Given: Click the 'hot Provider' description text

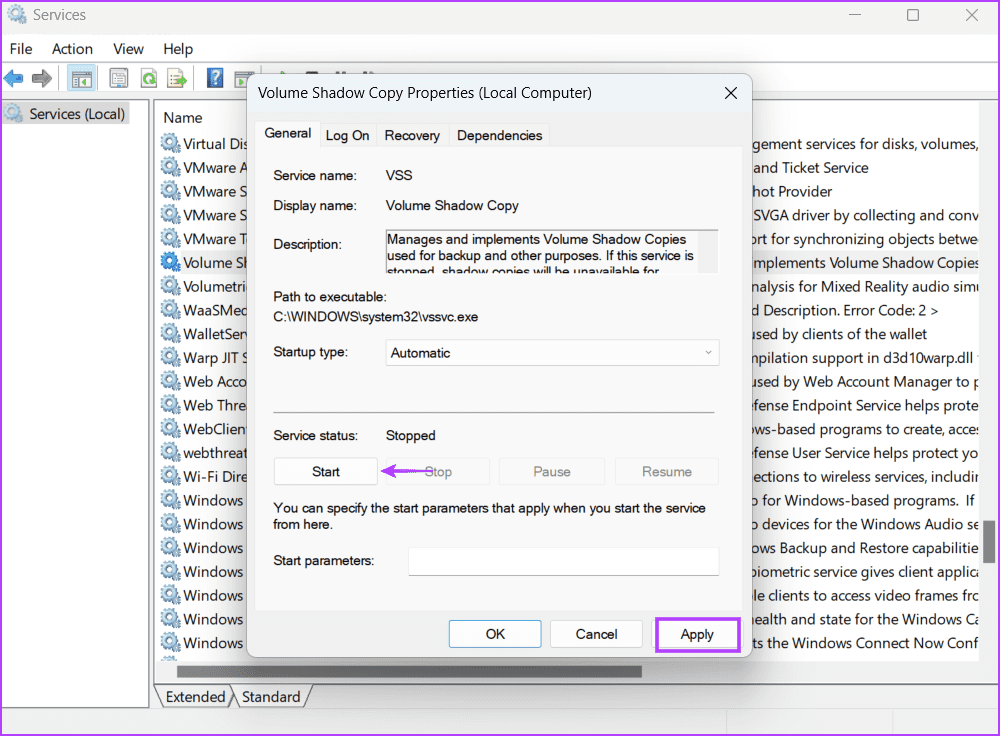Looking at the screenshot, I should click(x=792, y=191).
